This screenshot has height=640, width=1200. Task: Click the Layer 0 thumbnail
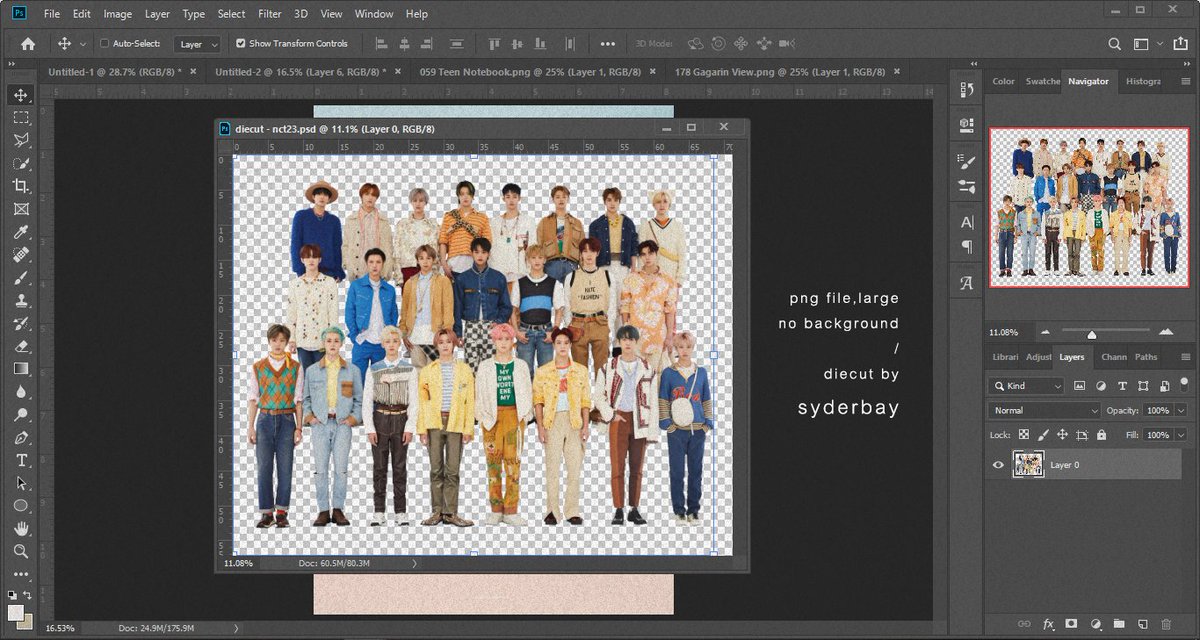pos(1028,465)
